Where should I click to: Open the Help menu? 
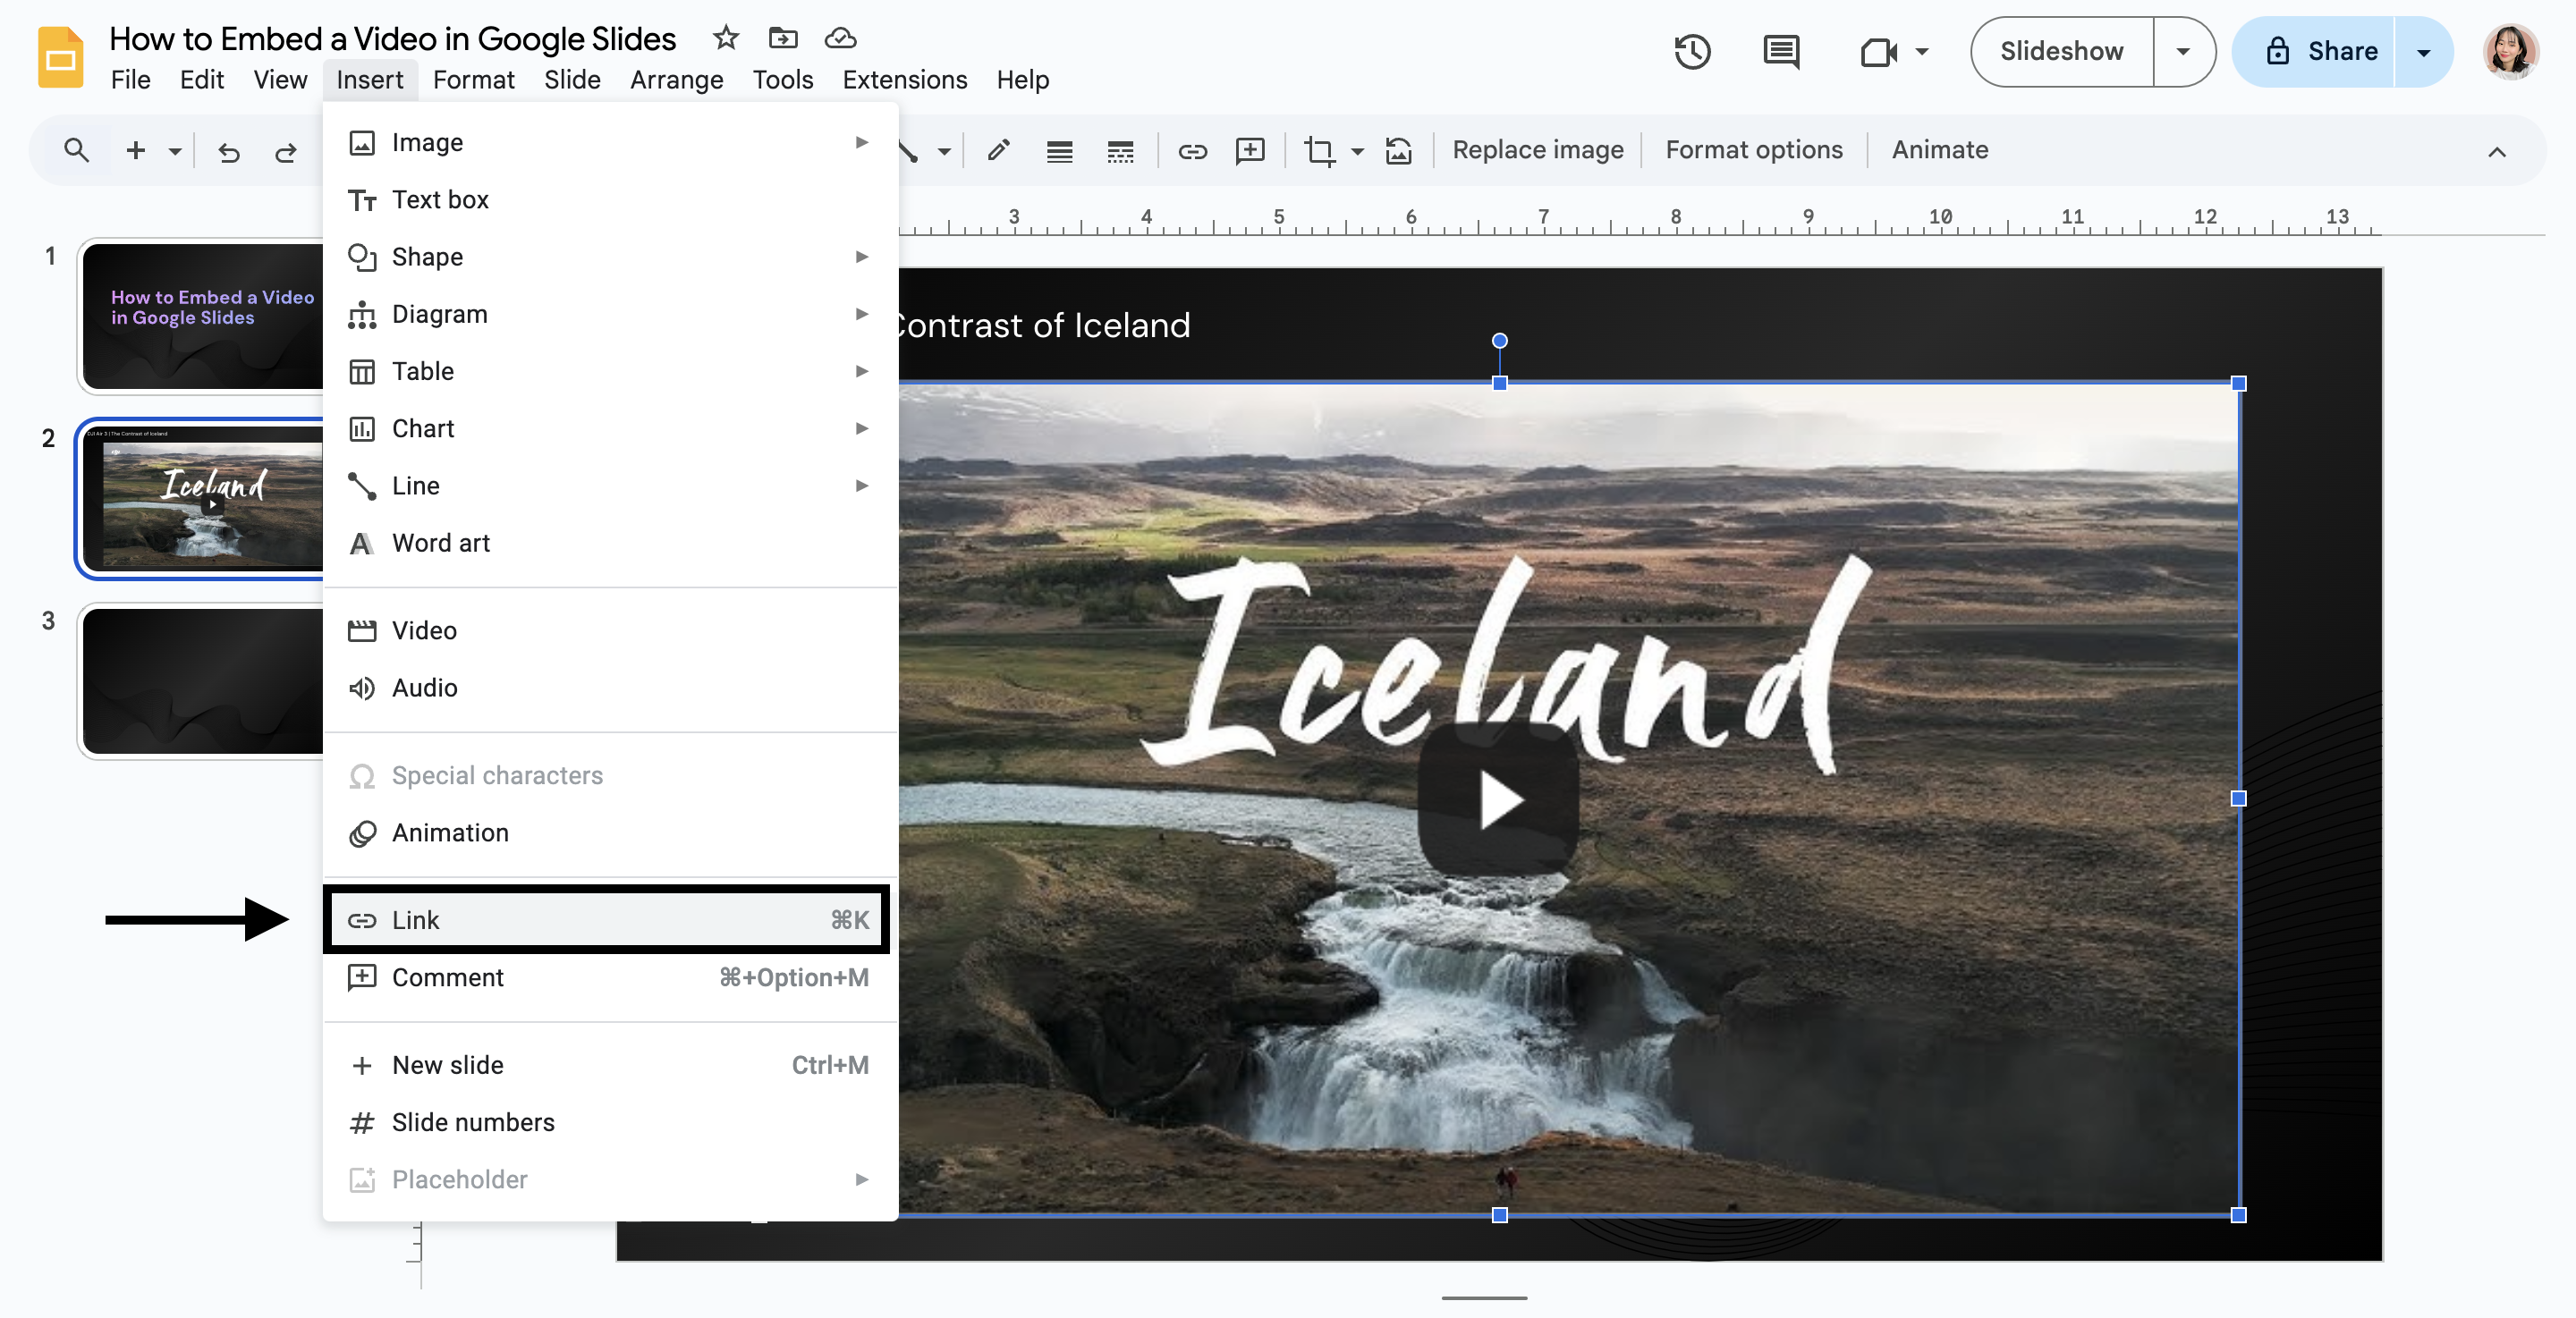point(1022,80)
